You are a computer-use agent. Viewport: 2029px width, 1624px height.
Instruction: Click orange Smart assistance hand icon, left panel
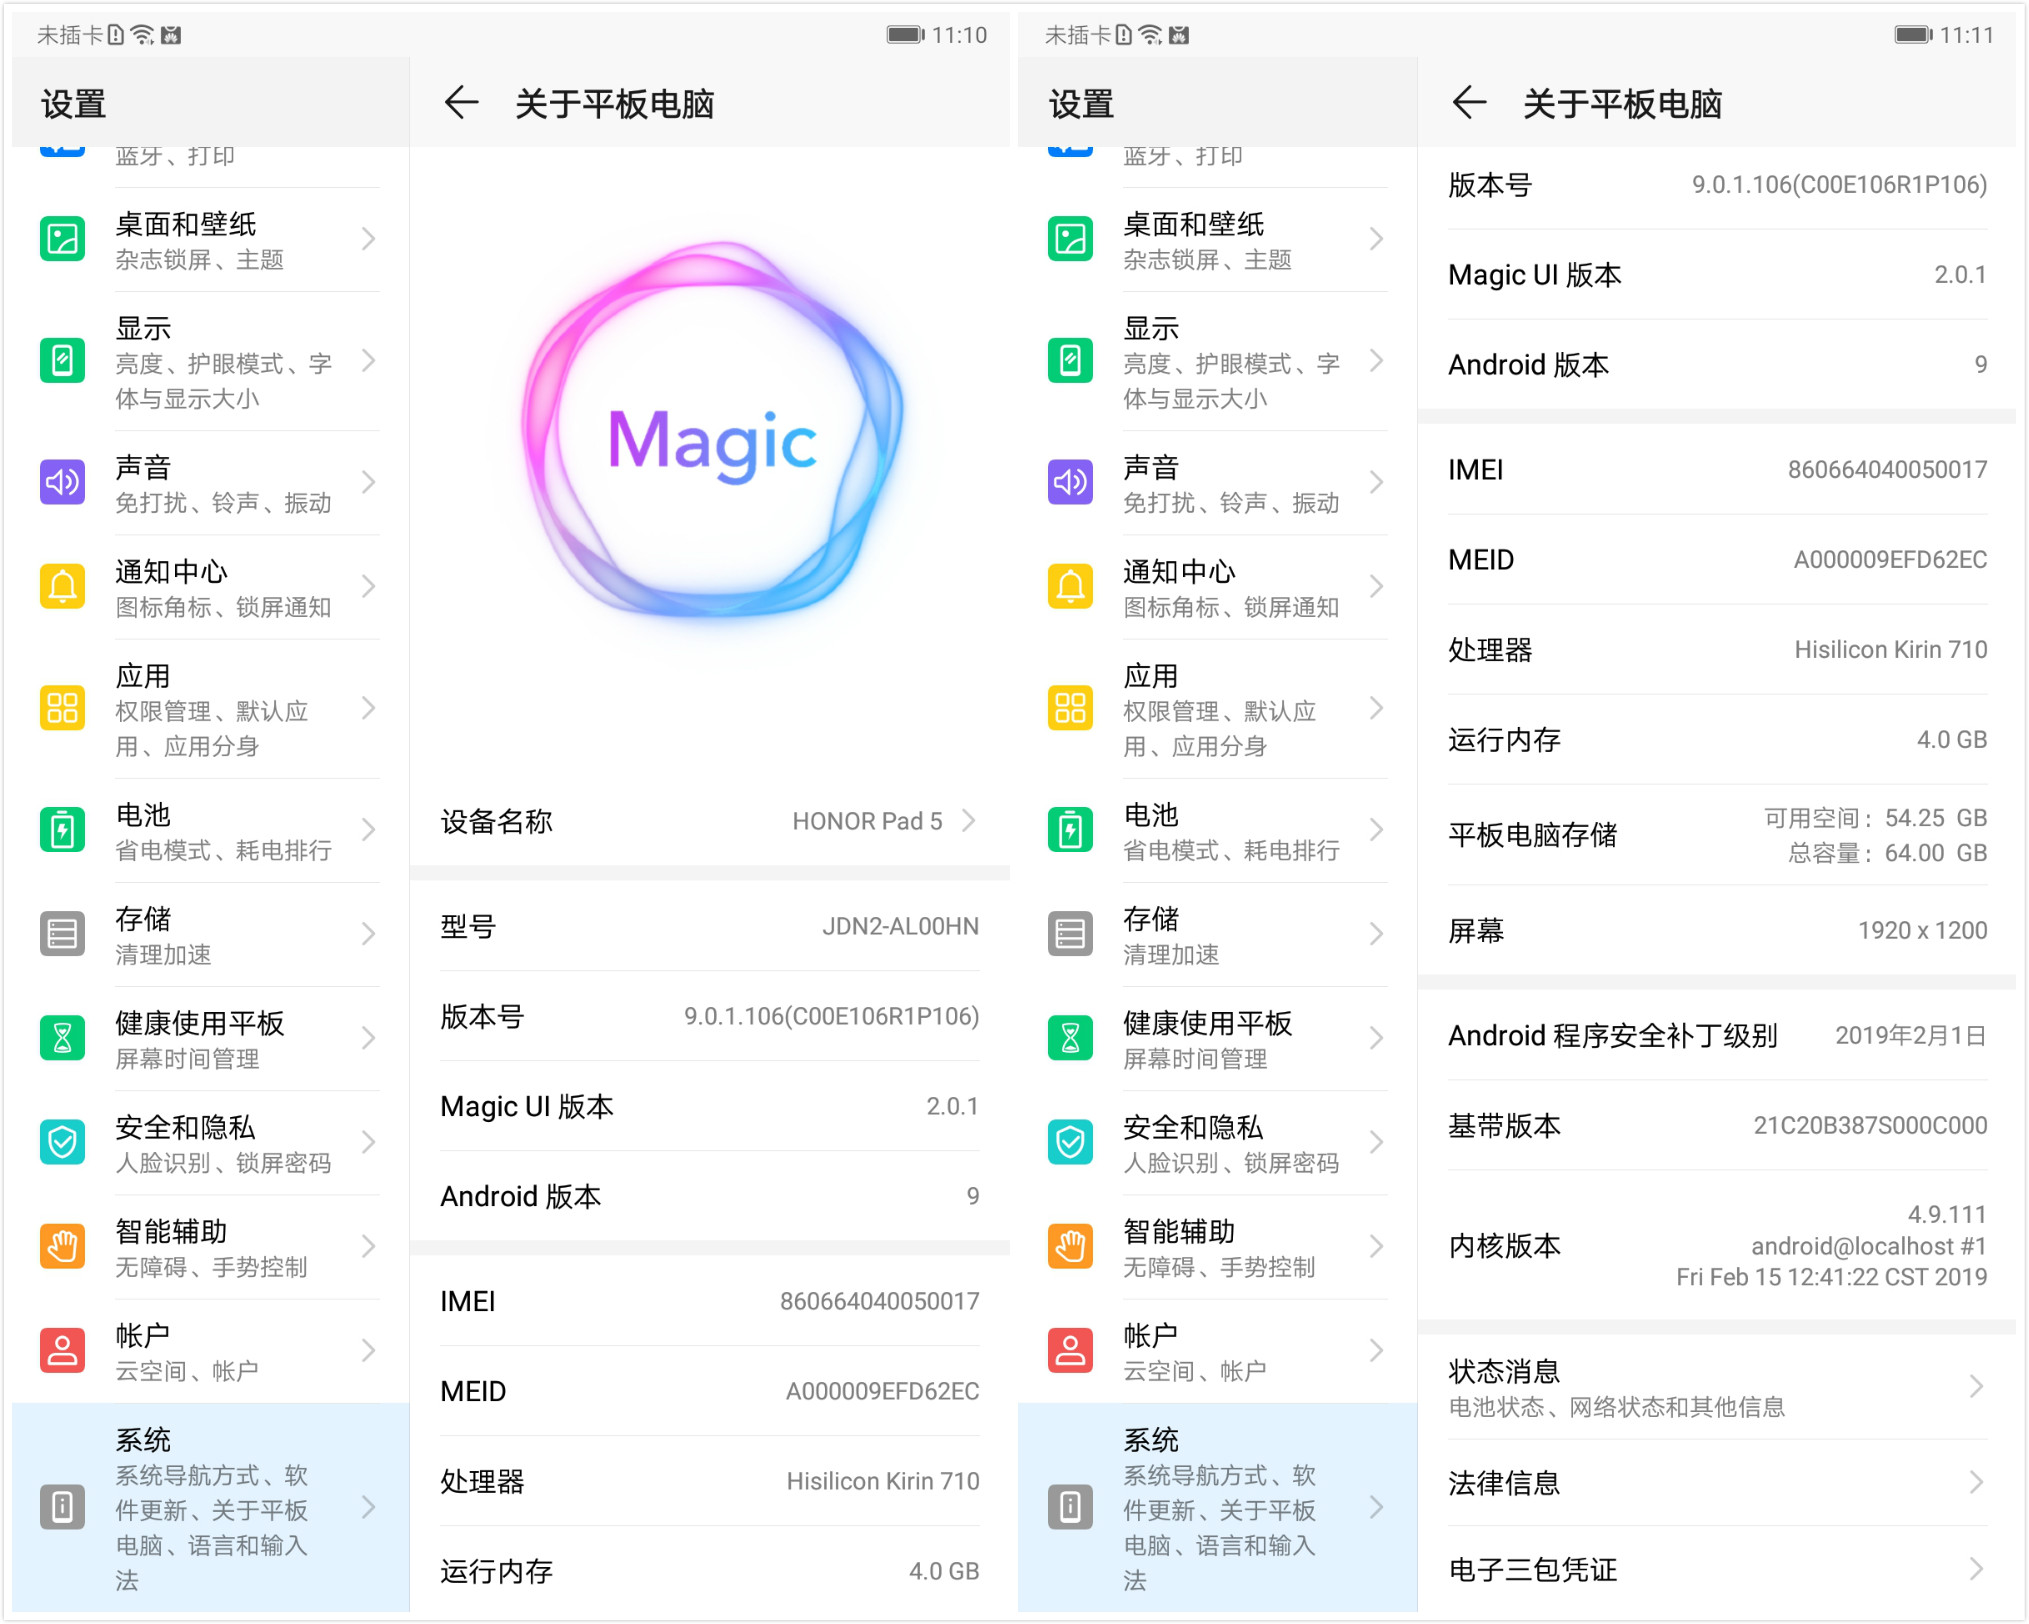click(62, 1247)
